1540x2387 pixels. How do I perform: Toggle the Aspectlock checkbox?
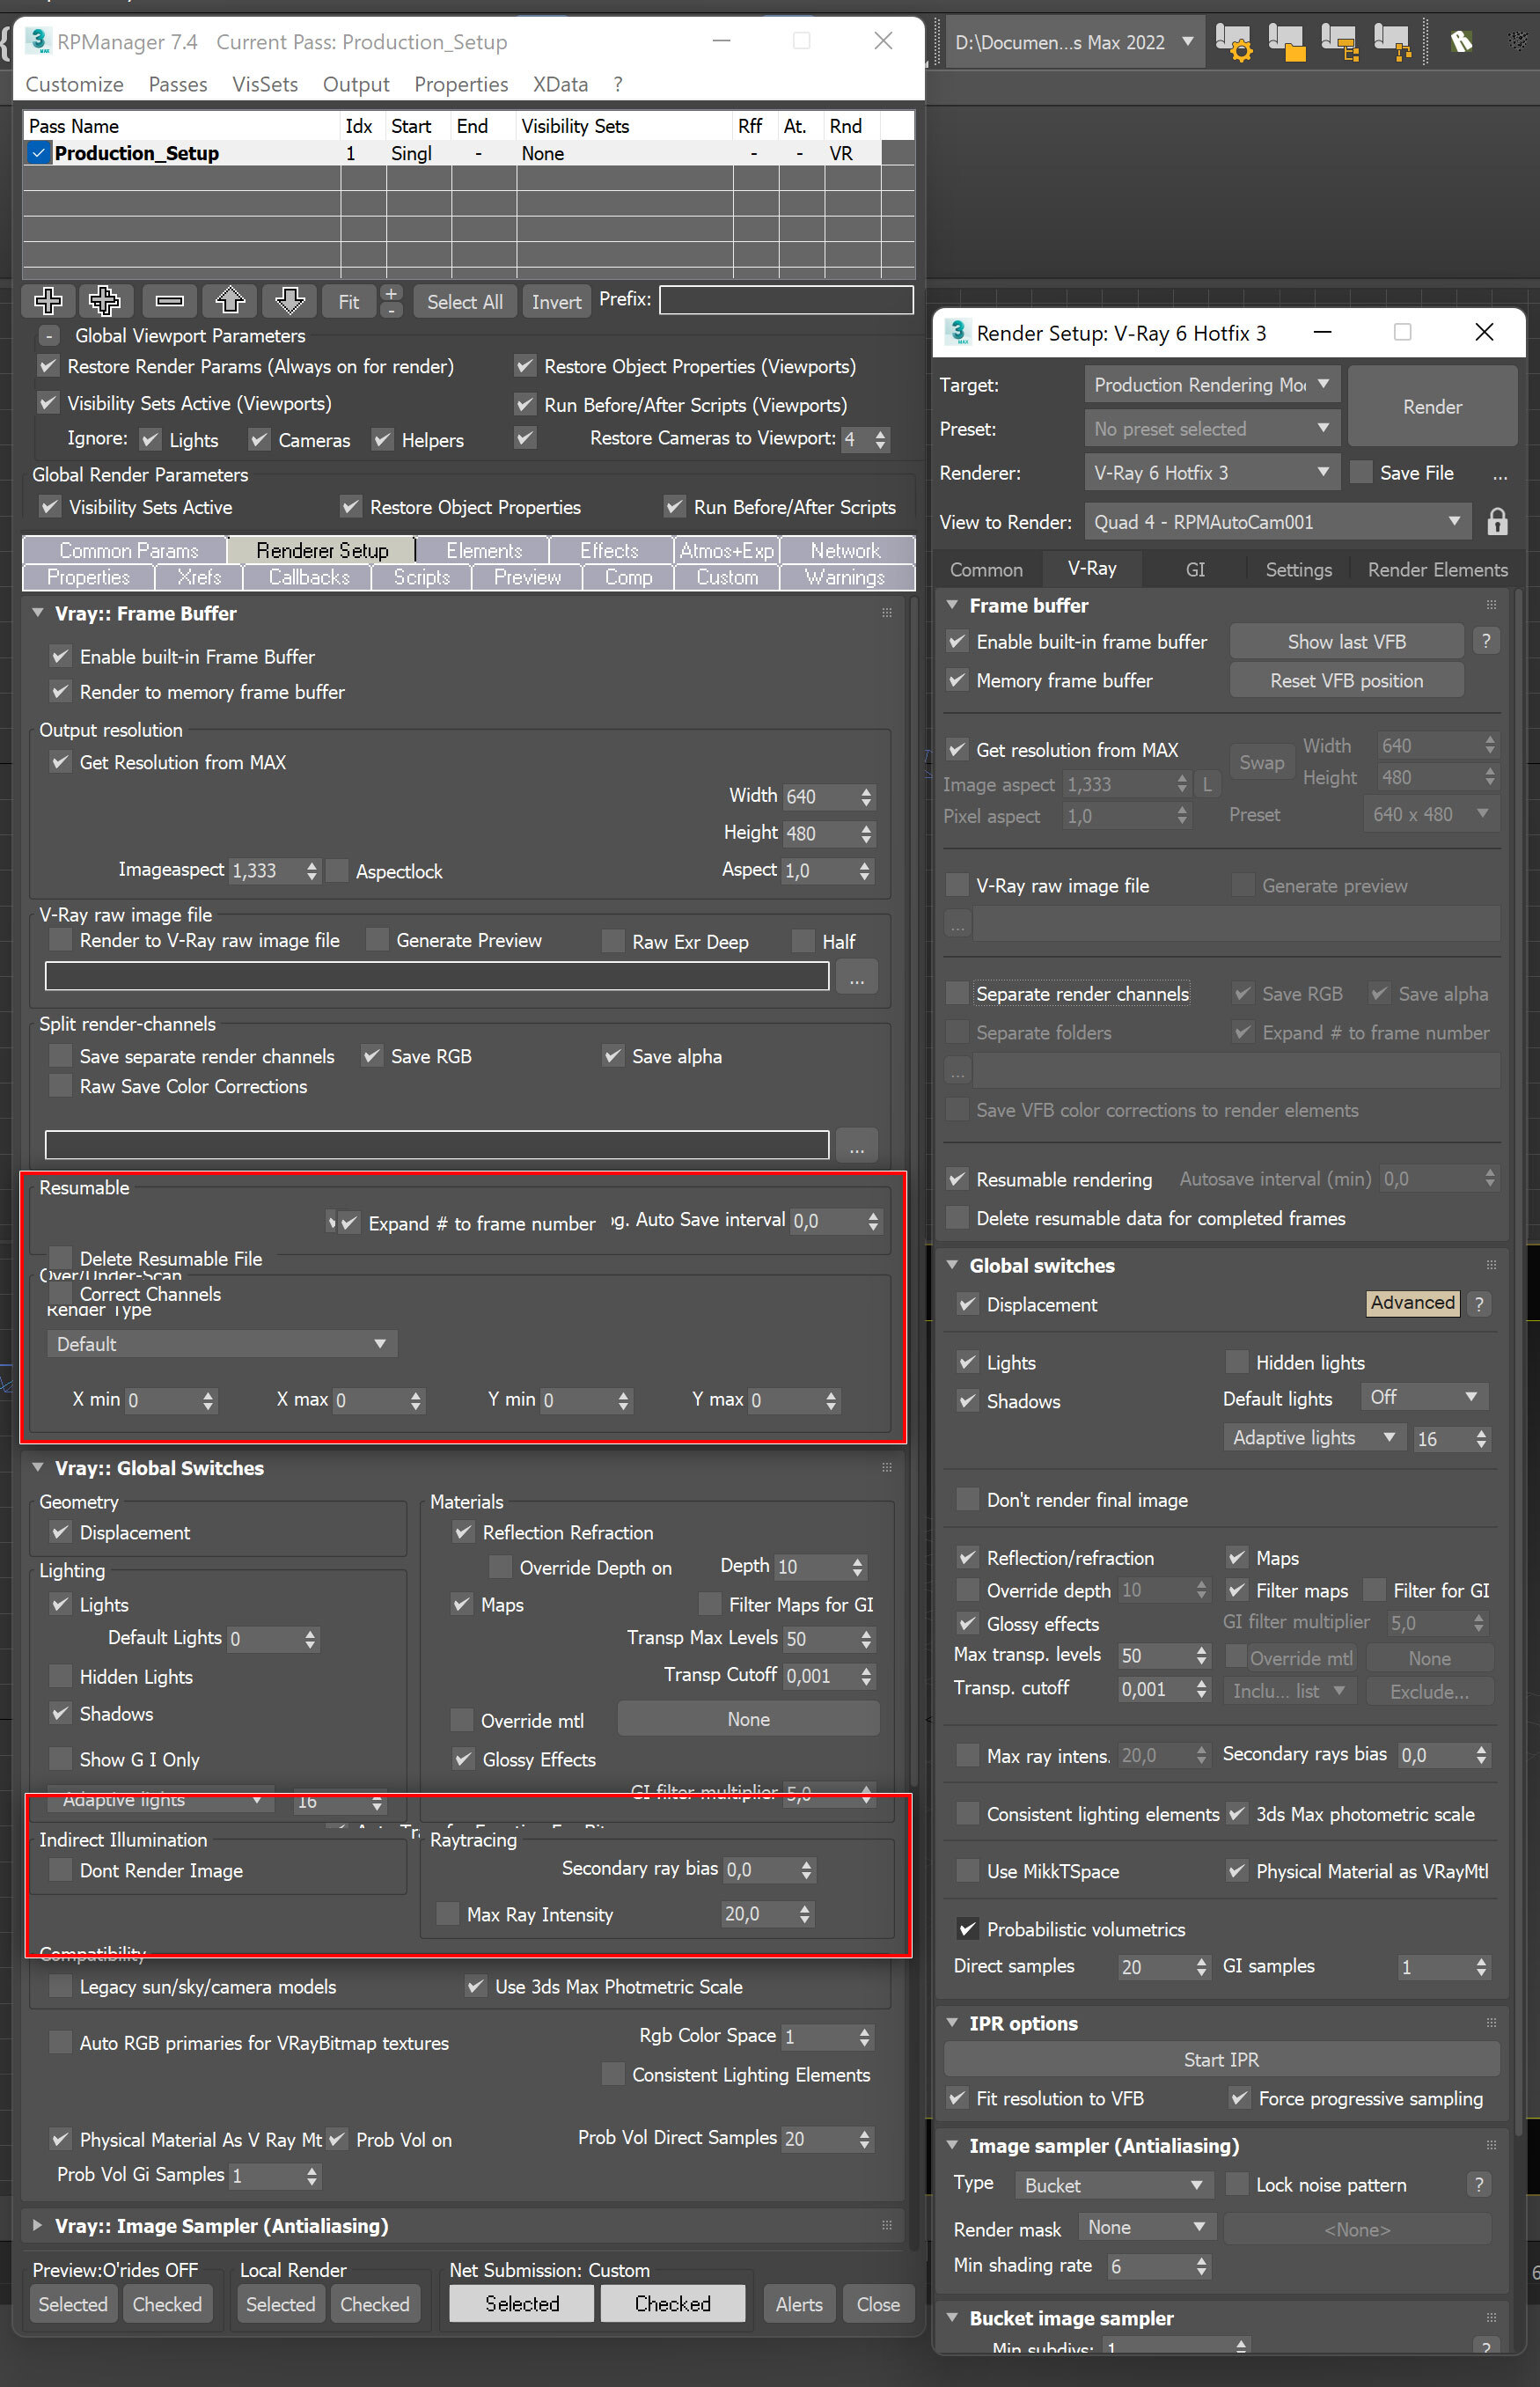pos(338,871)
